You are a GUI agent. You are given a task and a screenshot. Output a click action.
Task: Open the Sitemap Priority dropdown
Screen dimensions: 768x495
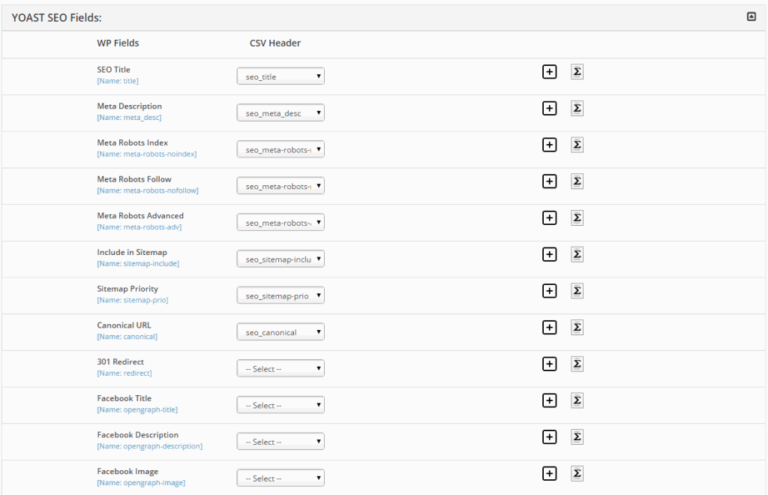[x=281, y=296]
